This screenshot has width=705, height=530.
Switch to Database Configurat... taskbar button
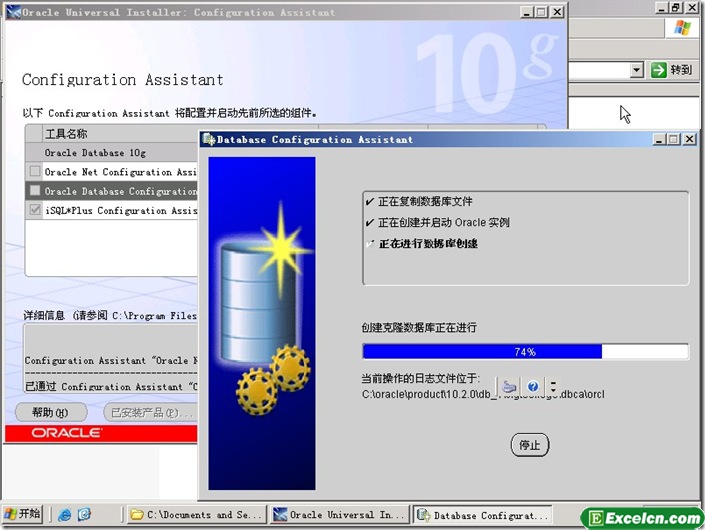483,515
